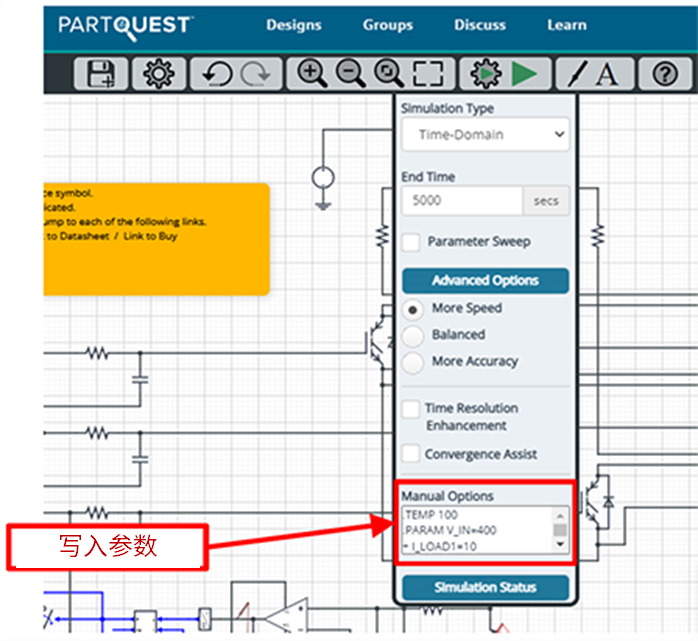Open the Designs menu
Image resolution: width=698 pixels, height=641 pixels.
(294, 25)
